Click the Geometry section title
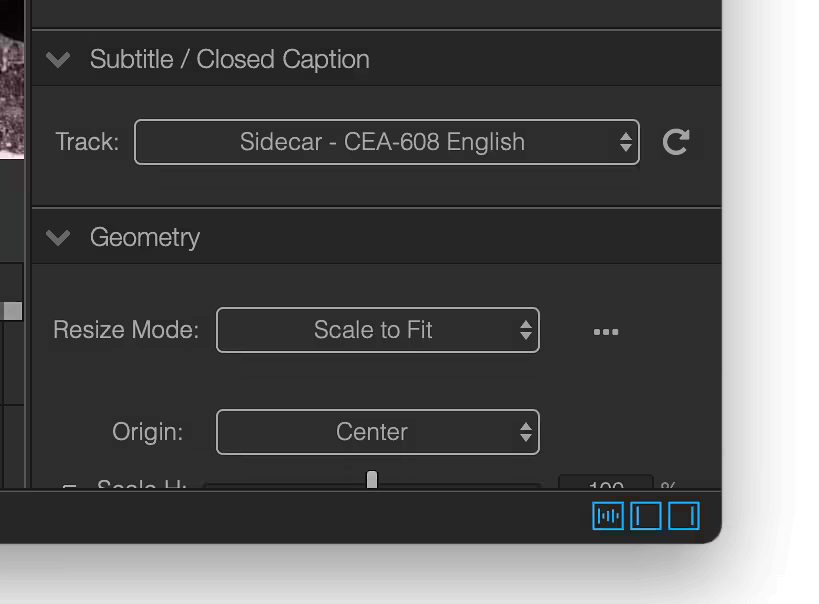819x604 pixels. point(145,238)
